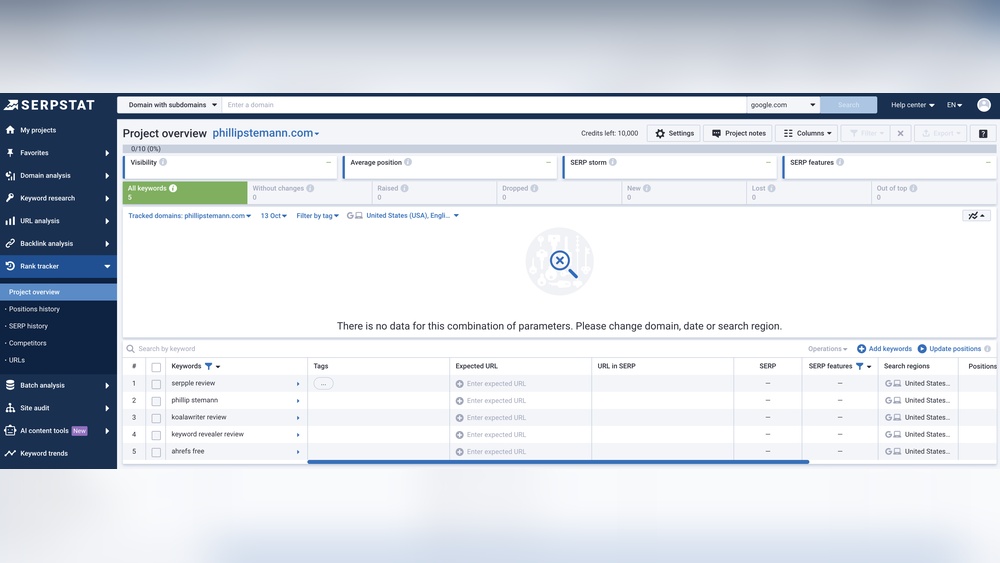Click the New tab info icon

[647, 188]
